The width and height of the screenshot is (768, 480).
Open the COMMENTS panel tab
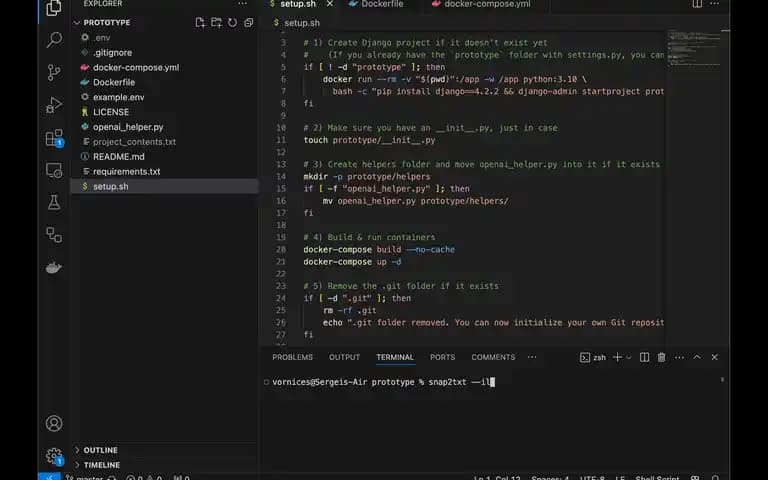493,357
